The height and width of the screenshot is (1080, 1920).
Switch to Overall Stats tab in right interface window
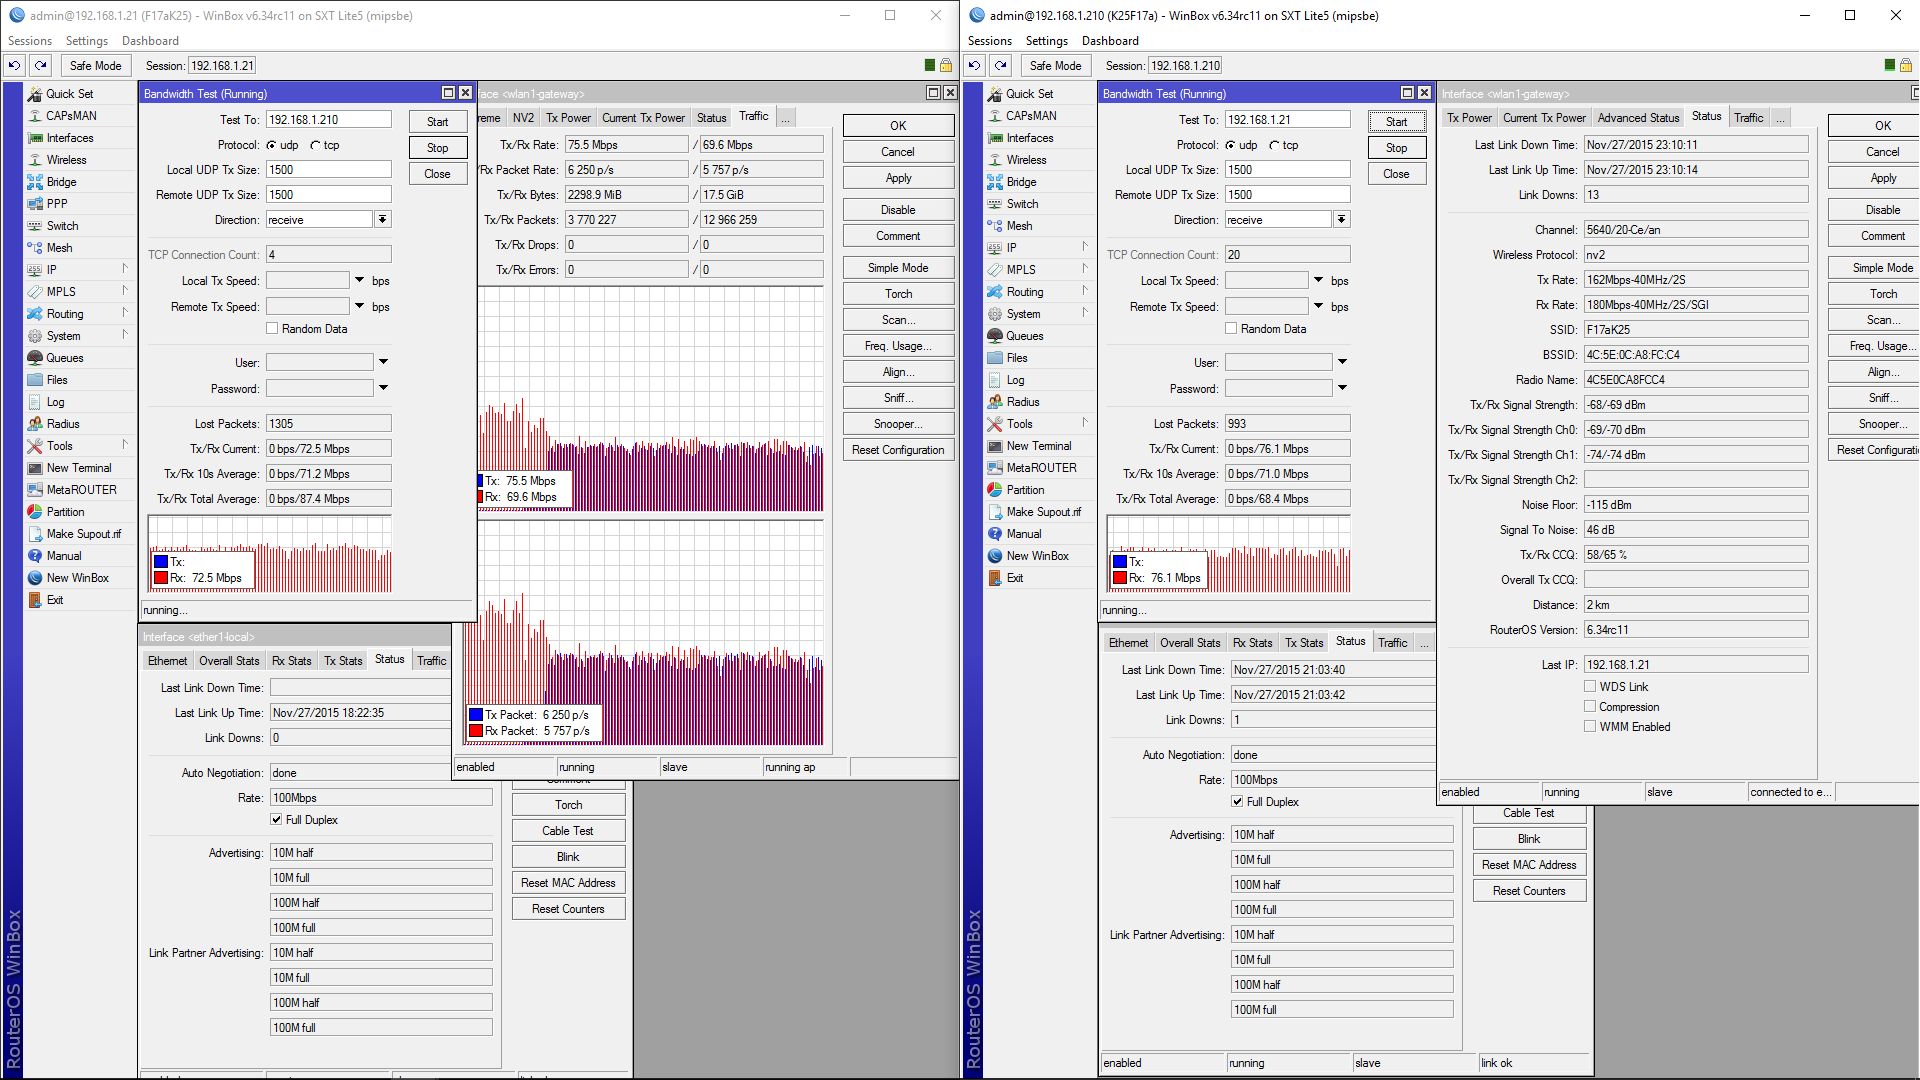tap(1190, 643)
